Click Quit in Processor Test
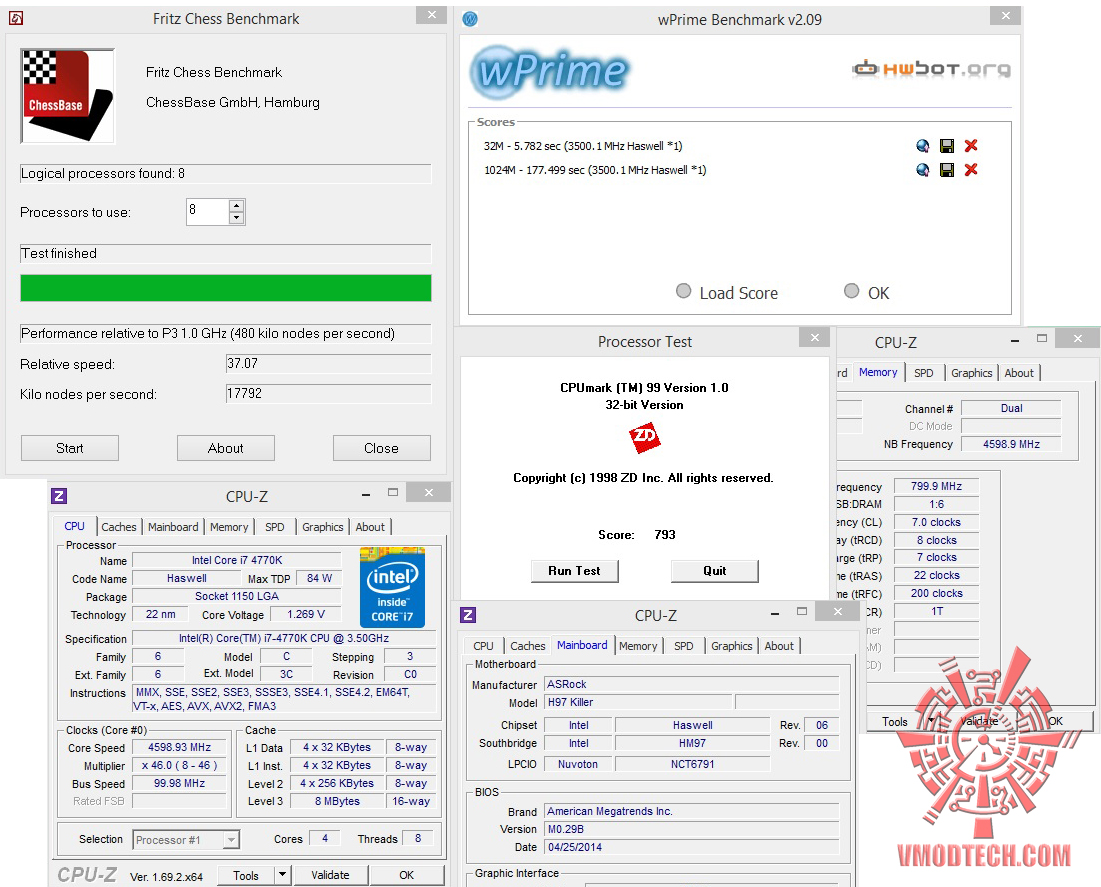 pos(715,571)
